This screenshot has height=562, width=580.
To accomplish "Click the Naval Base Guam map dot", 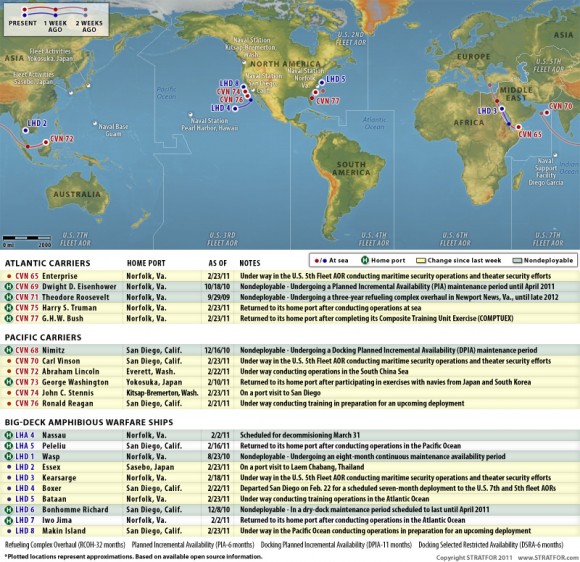I will point(95,123).
